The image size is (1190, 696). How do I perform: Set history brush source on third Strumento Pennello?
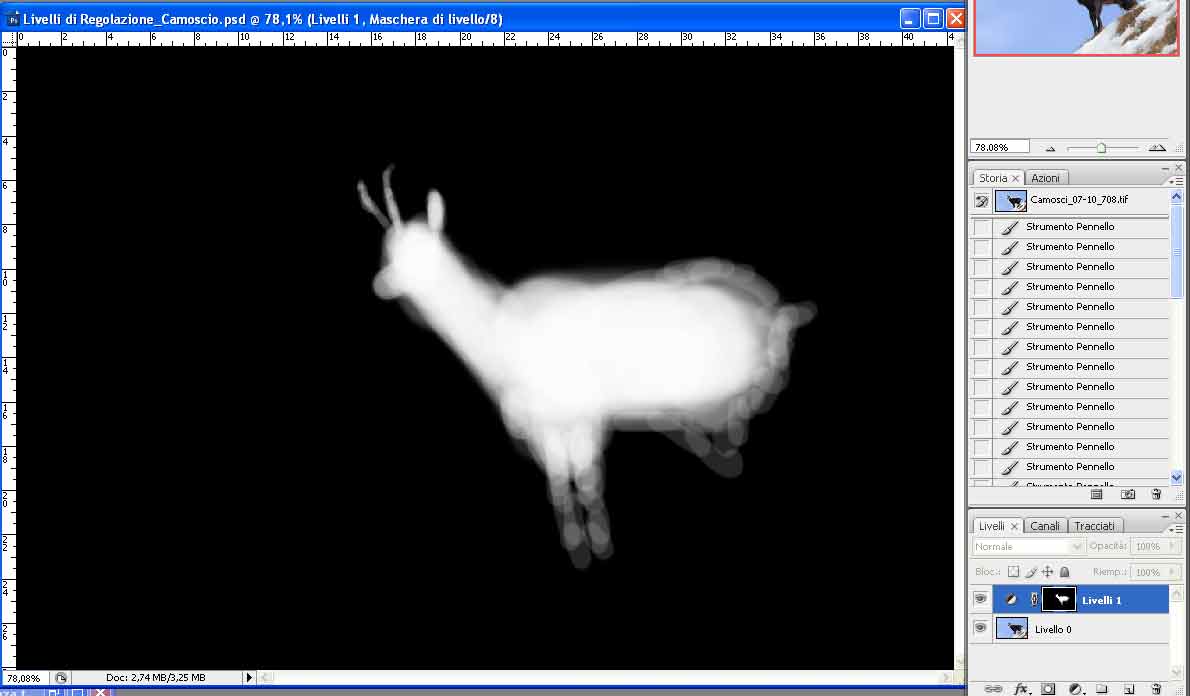coord(982,266)
